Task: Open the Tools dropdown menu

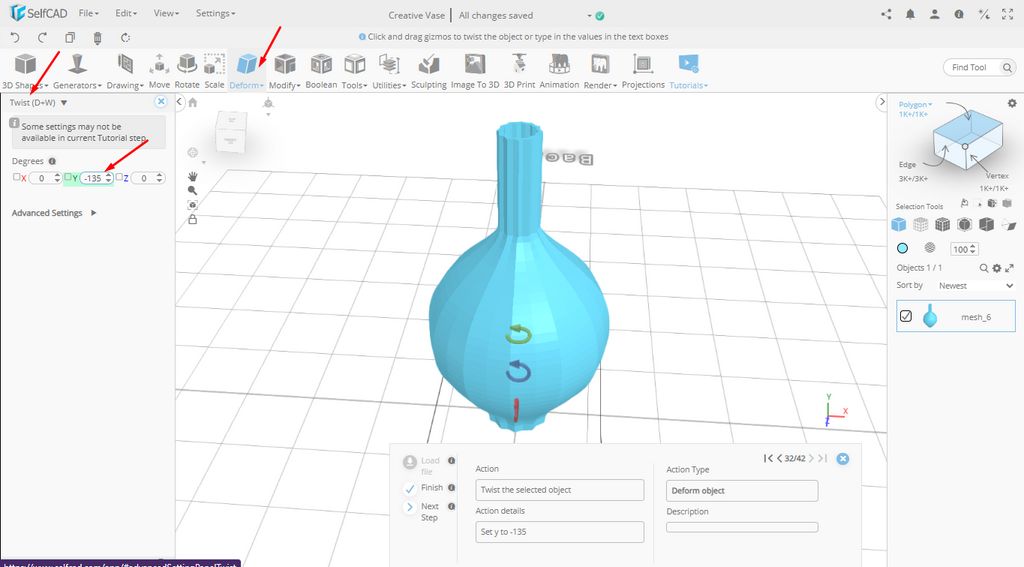Action: 355,71
